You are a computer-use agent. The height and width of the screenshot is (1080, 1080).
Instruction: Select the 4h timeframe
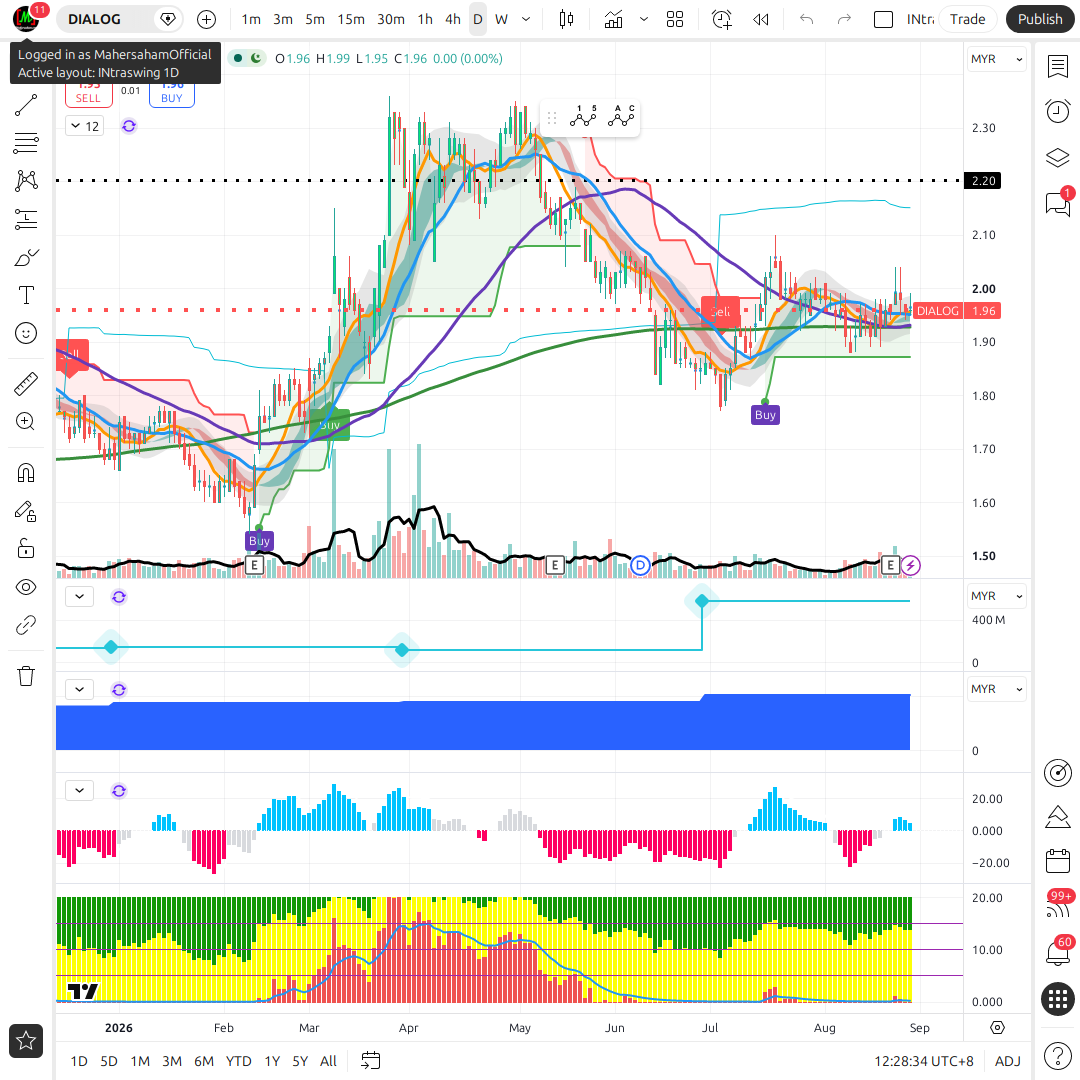pyautogui.click(x=453, y=19)
